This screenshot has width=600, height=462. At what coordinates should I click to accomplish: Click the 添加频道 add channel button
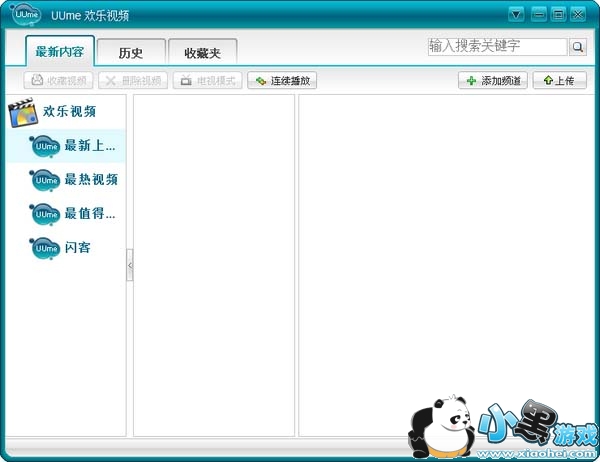pyautogui.click(x=493, y=80)
